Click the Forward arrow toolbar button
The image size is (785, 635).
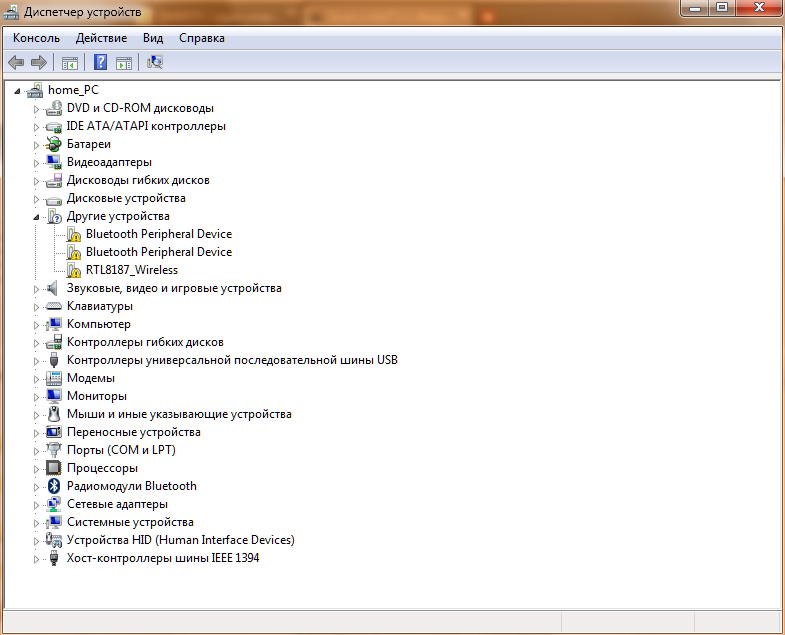coord(39,63)
